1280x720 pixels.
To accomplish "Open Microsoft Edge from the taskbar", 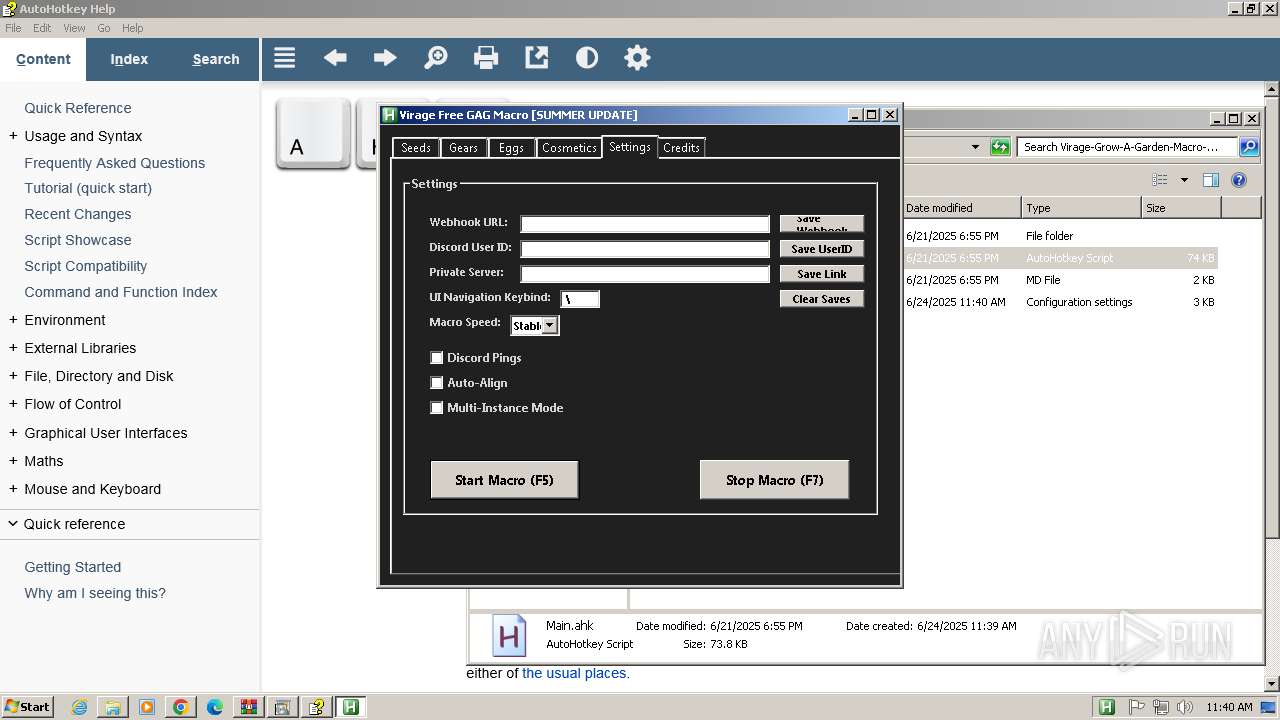I will (x=214, y=707).
